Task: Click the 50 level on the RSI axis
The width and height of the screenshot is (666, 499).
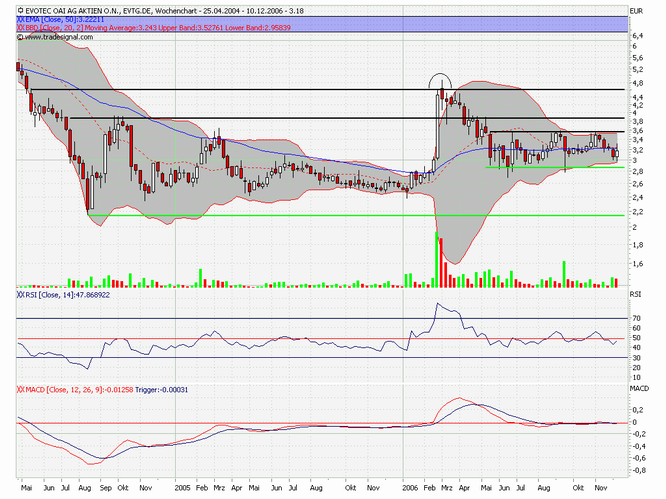Action: [x=636, y=338]
